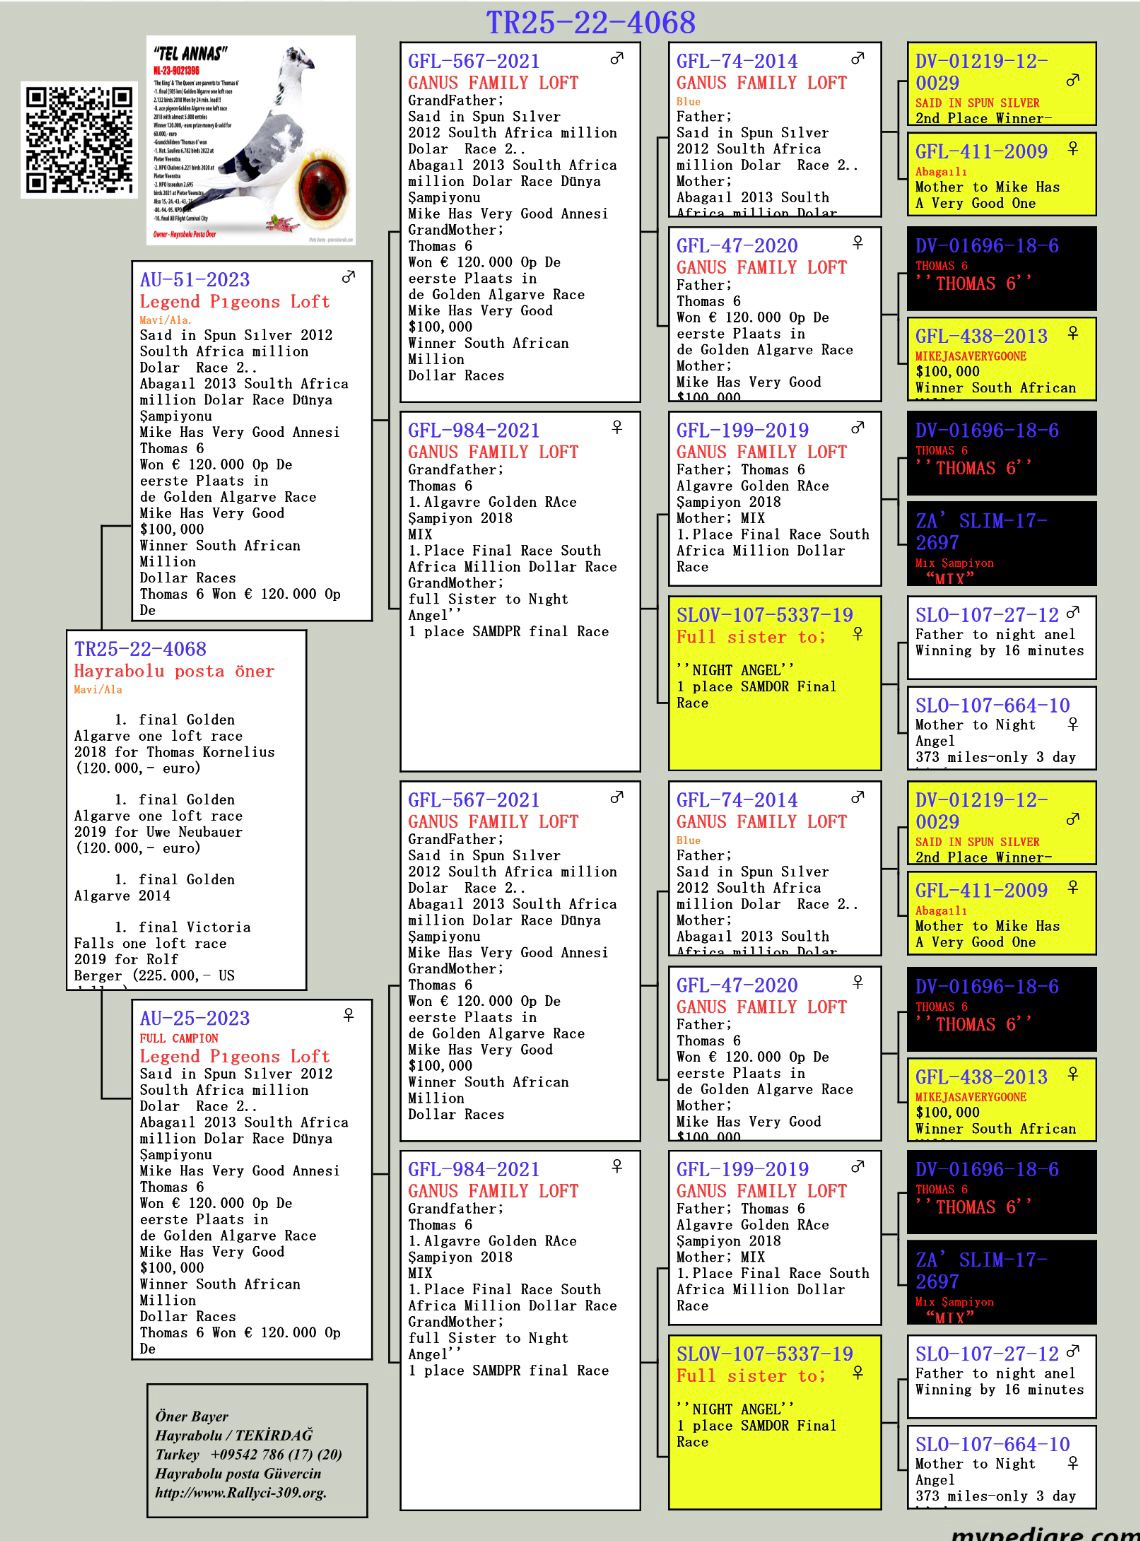1140x1541 pixels.
Task: Click "FULL CAMPION" label under AU-25-2023
Action: click(179, 1038)
